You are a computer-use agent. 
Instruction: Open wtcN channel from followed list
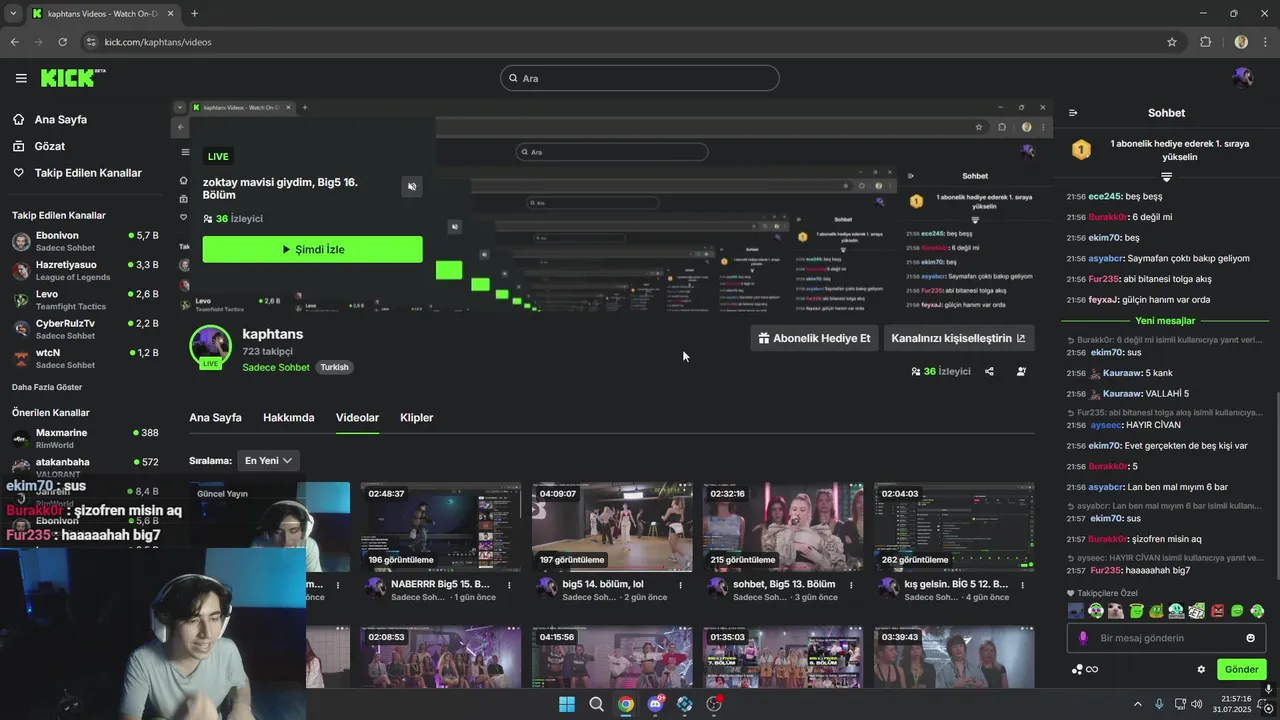(x=85, y=358)
